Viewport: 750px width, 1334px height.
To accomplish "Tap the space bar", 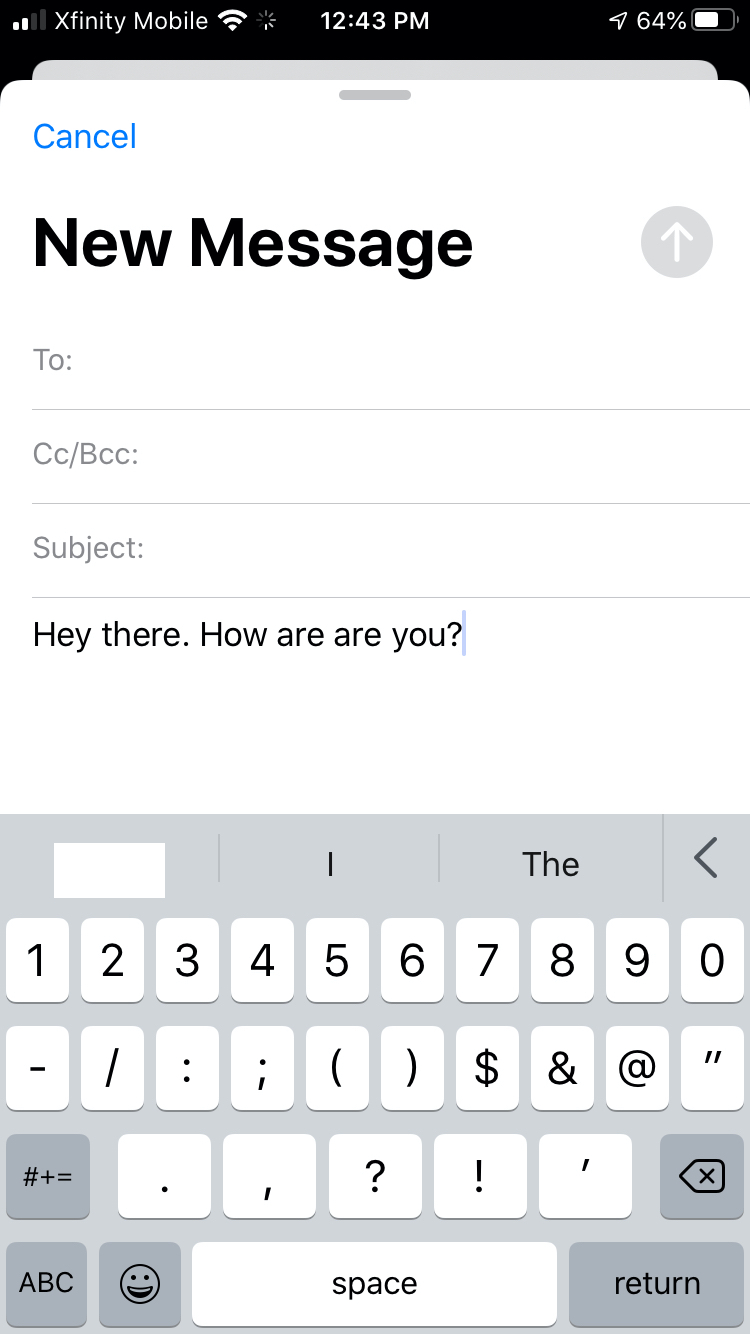I will (374, 1283).
